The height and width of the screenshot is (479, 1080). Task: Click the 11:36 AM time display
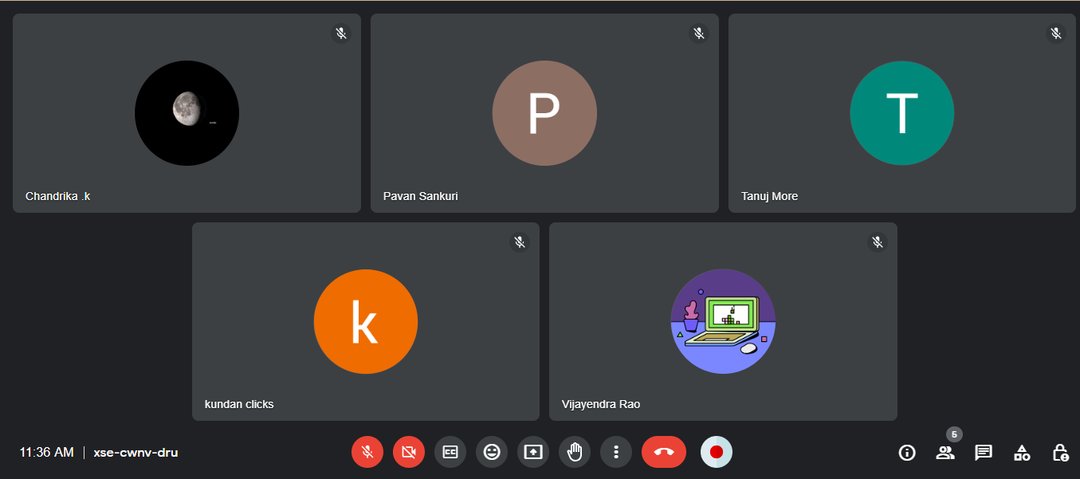tap(46, 453)
